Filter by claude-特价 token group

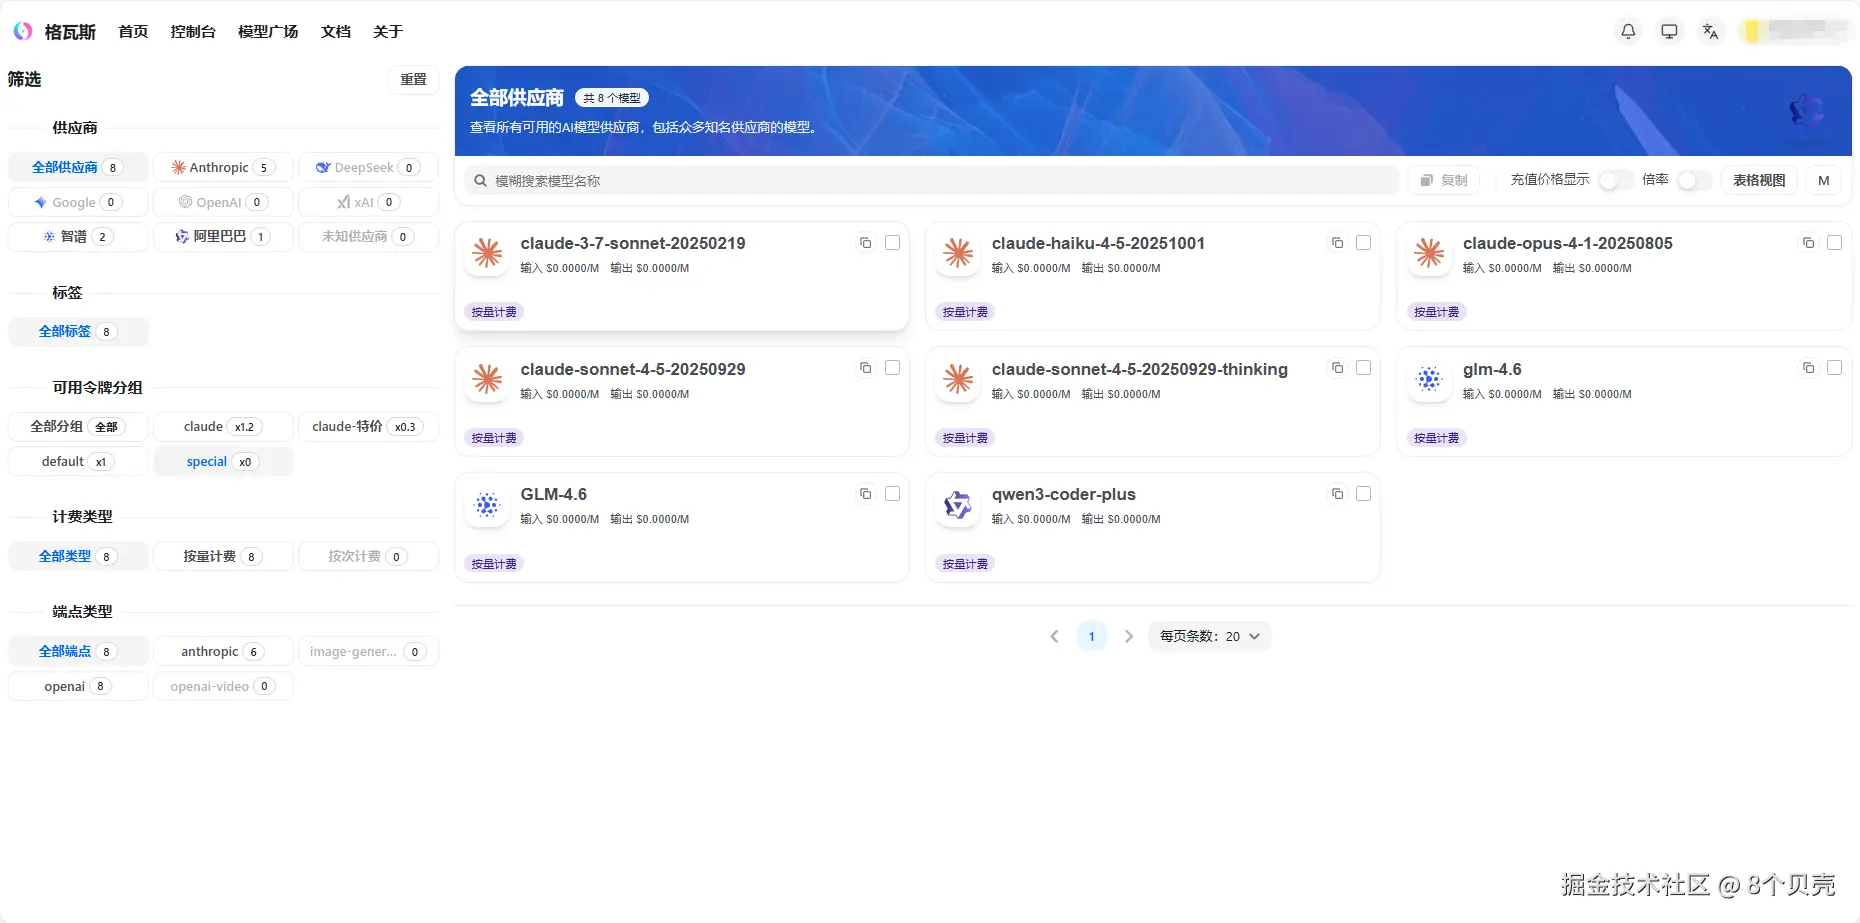coord(368,427)
